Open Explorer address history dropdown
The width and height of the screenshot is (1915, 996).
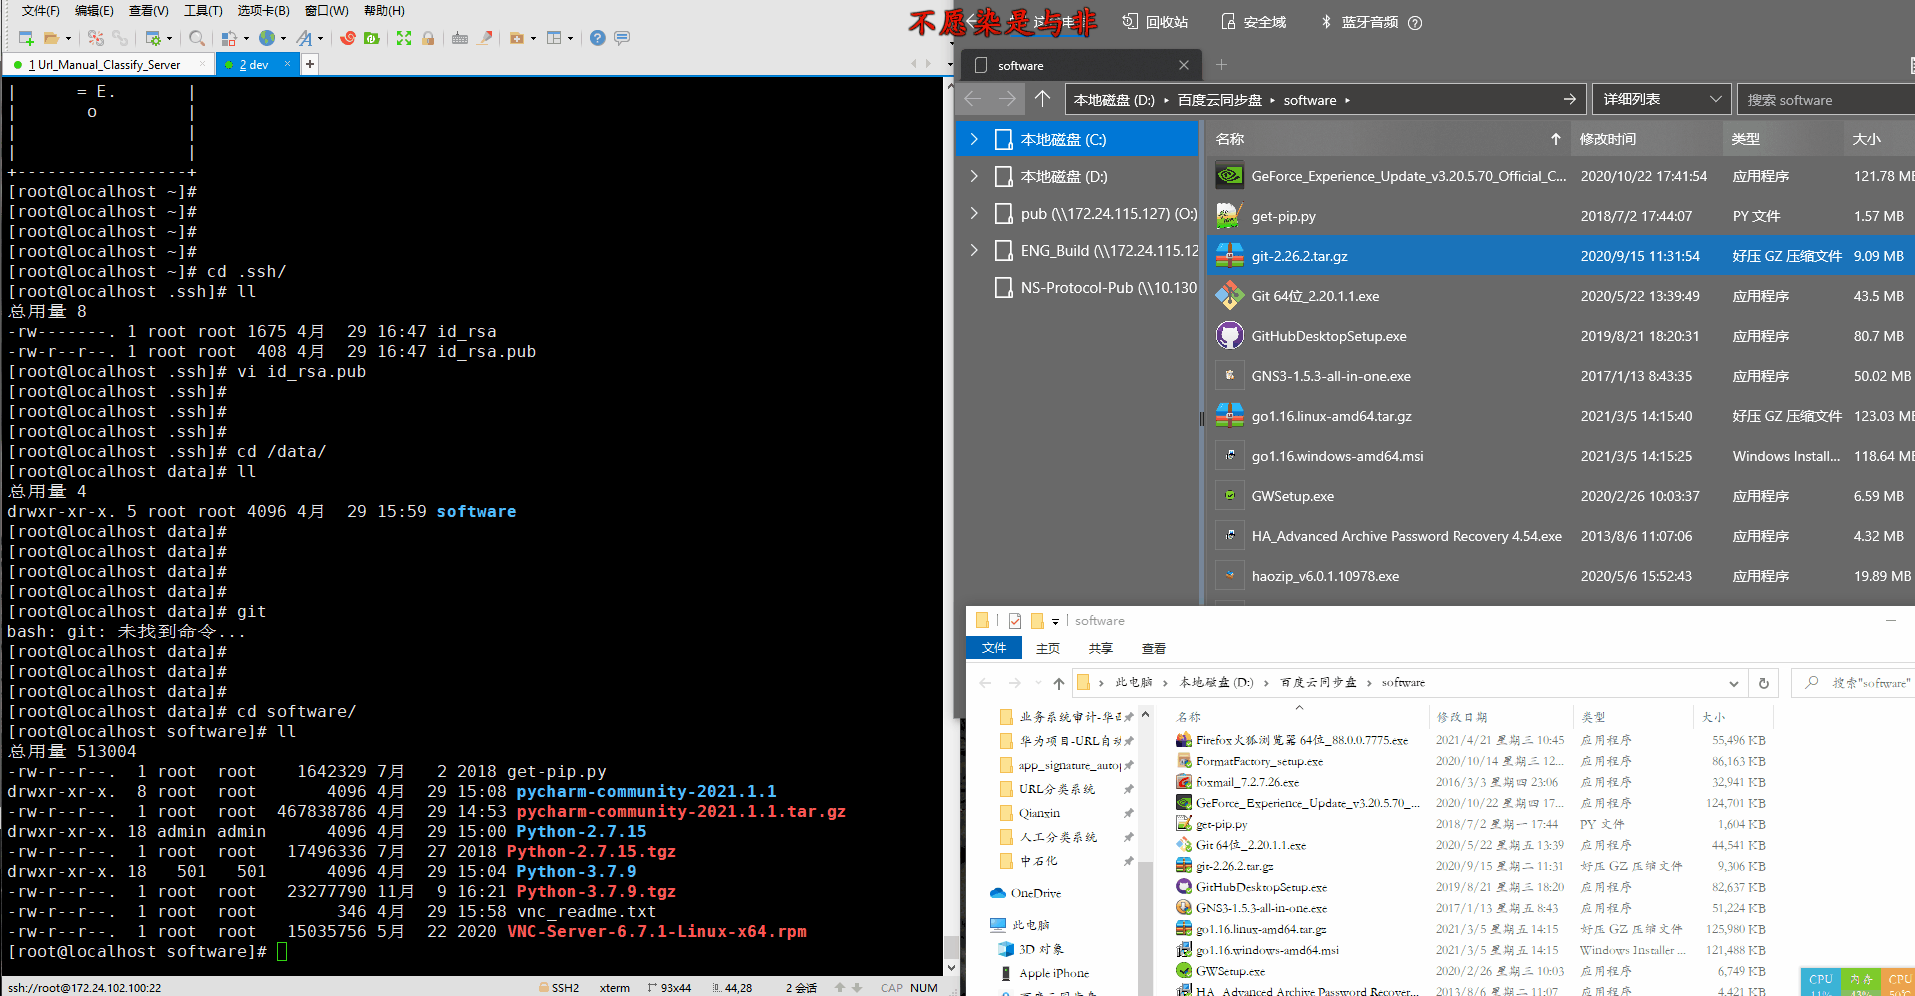(1733, 683)
